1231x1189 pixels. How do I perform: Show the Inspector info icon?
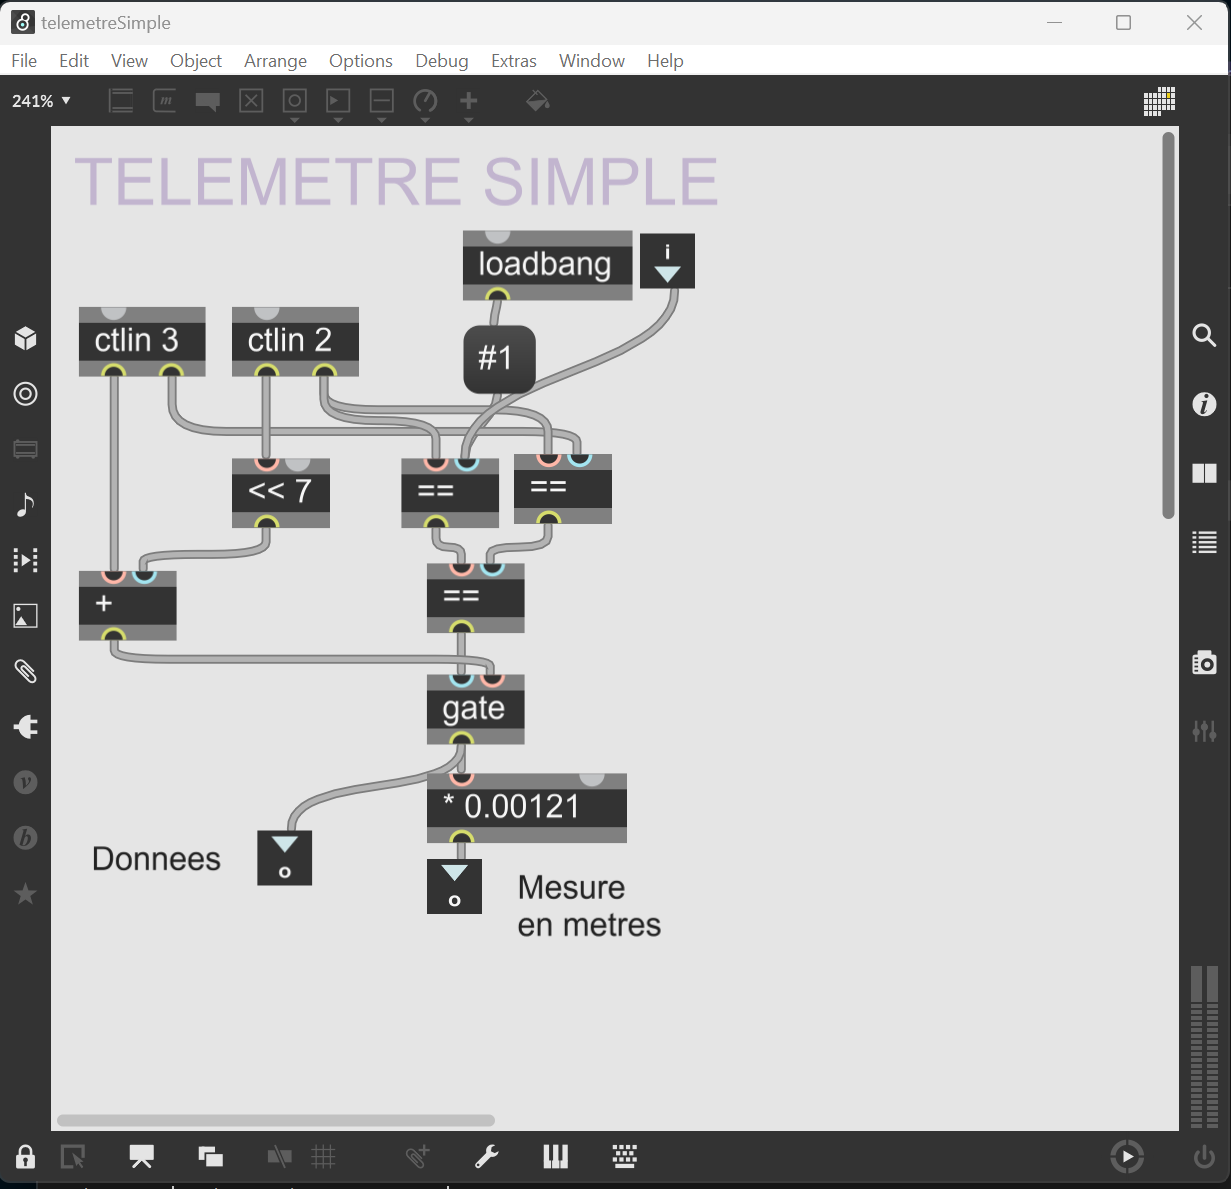(x=1205, y=404)
